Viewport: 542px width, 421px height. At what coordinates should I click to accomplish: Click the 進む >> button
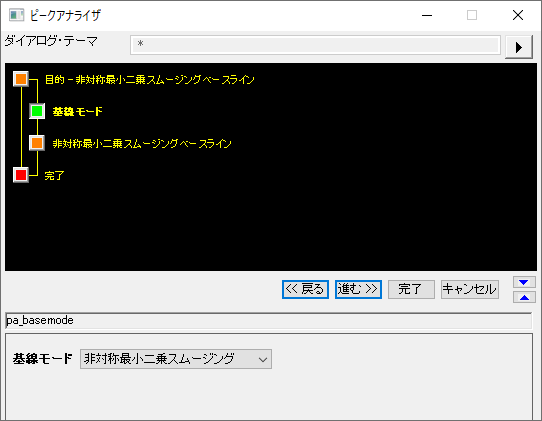coord(358,289)
